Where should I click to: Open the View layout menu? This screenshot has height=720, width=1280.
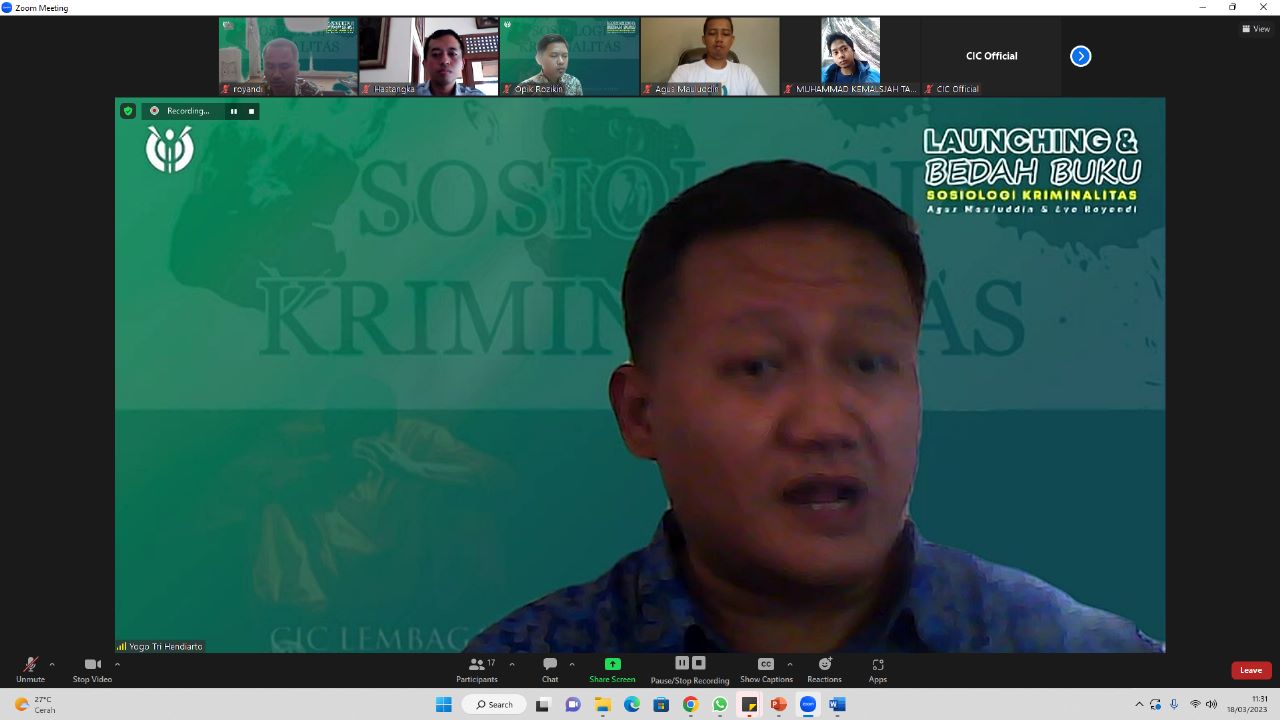1256,29
